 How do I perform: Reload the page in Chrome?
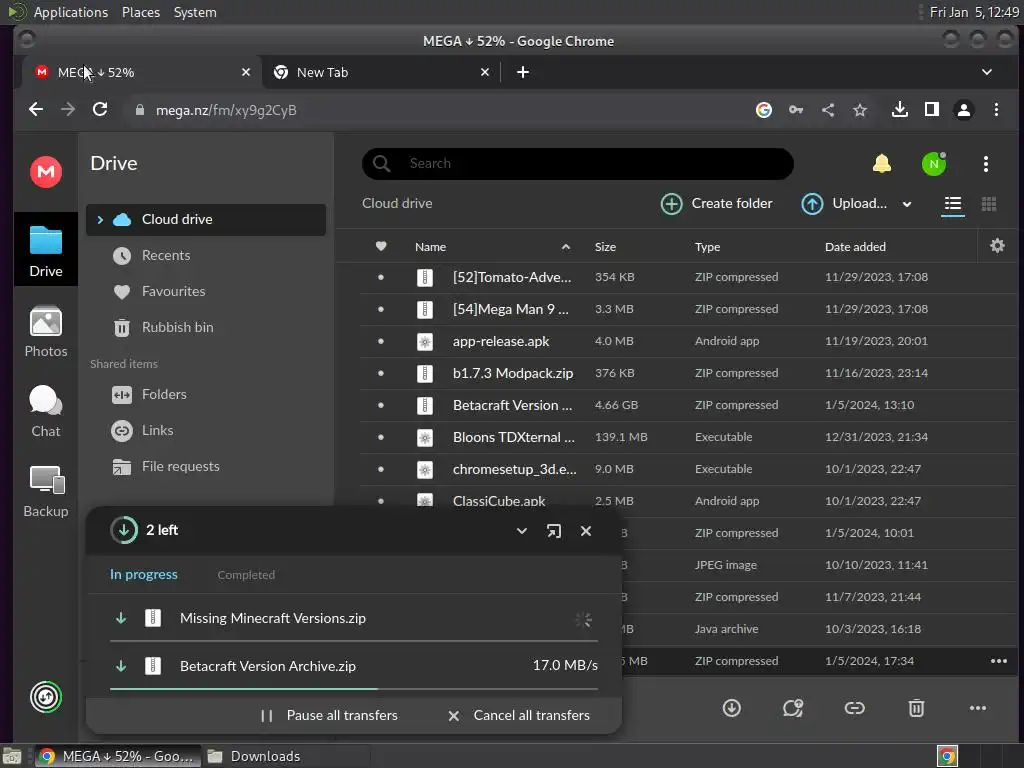[99, 110]
